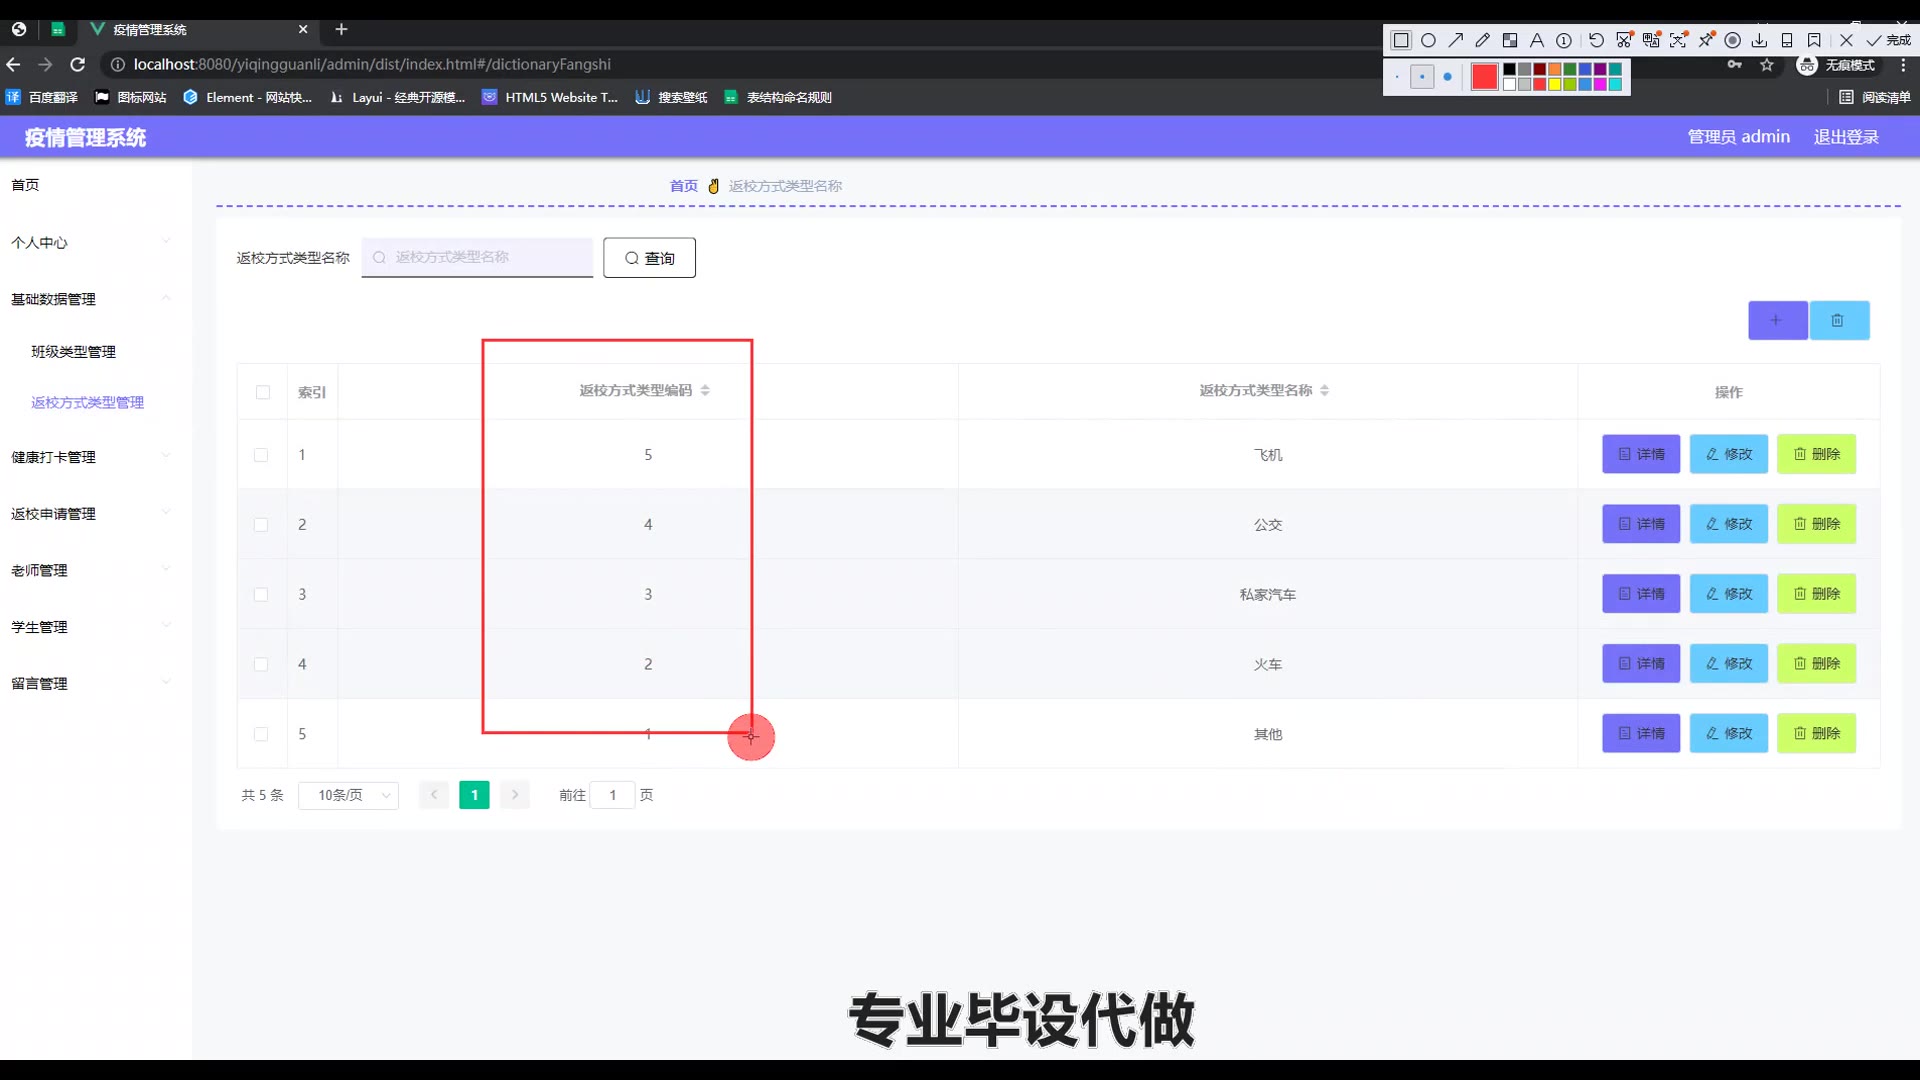Viewport: 1920px width, 1080px height.
Task: Click the 首页 breadcrumb link
Action: (x=684, y=186)
